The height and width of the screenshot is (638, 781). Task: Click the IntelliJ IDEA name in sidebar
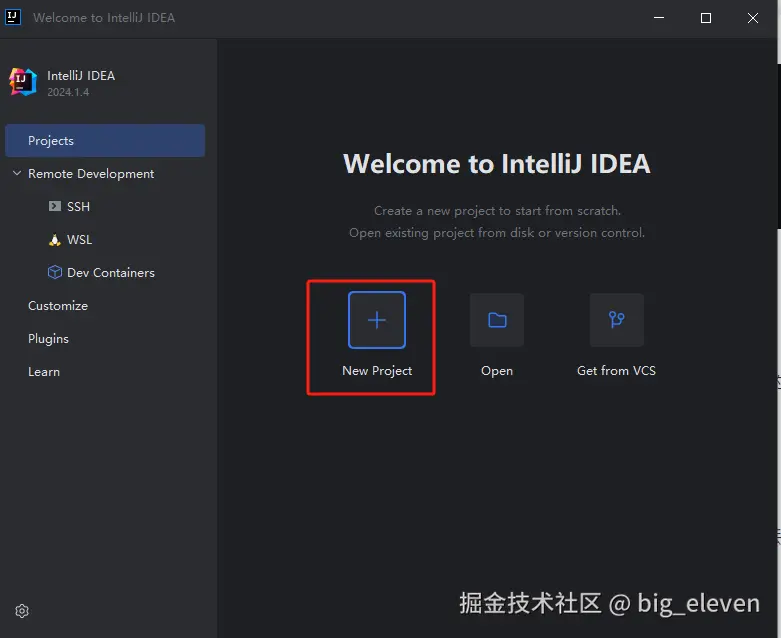(81, 76)
